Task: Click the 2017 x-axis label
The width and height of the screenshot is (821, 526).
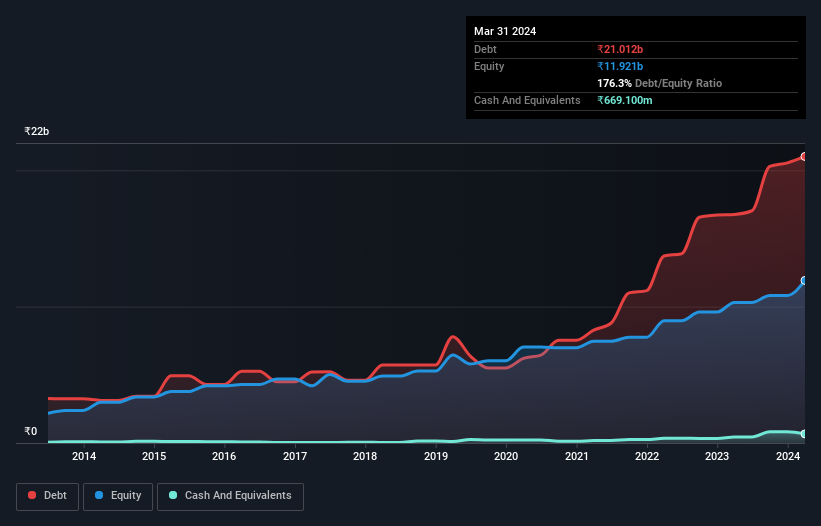Action: click(295, 456)
